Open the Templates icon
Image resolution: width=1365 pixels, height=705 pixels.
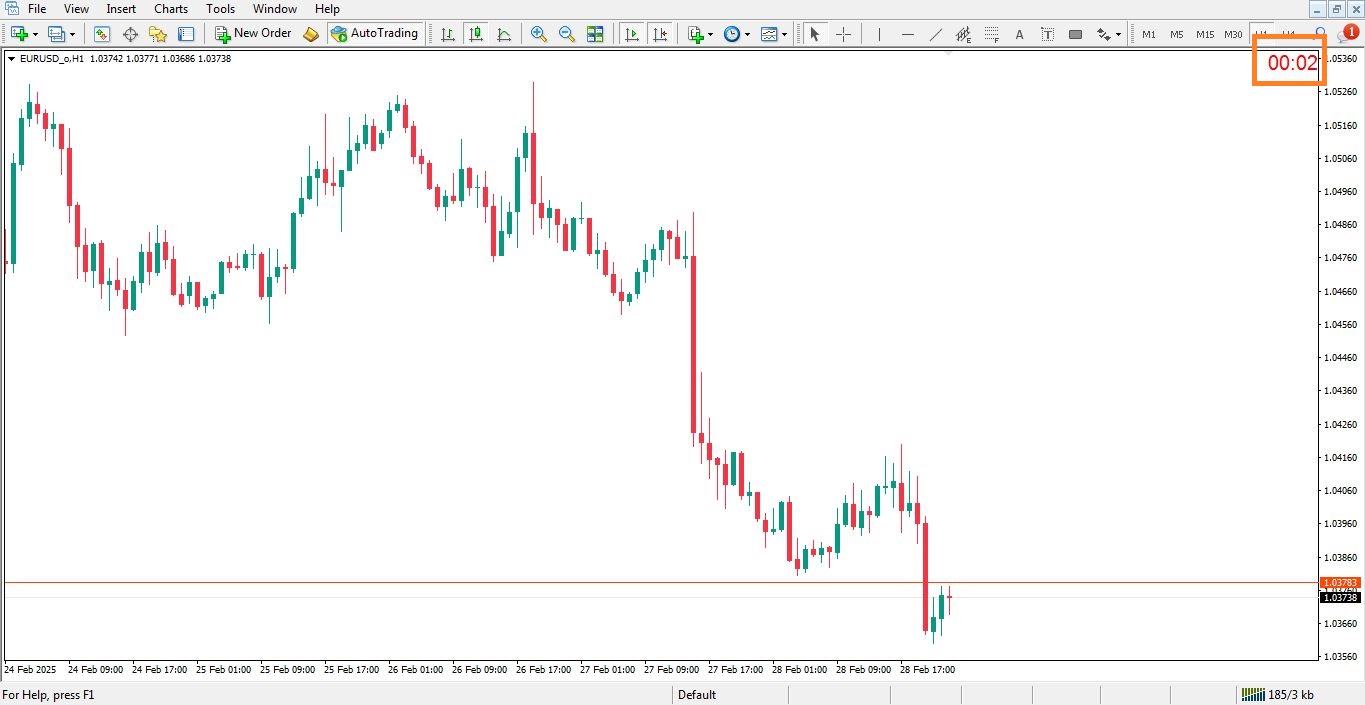(769, 34)
